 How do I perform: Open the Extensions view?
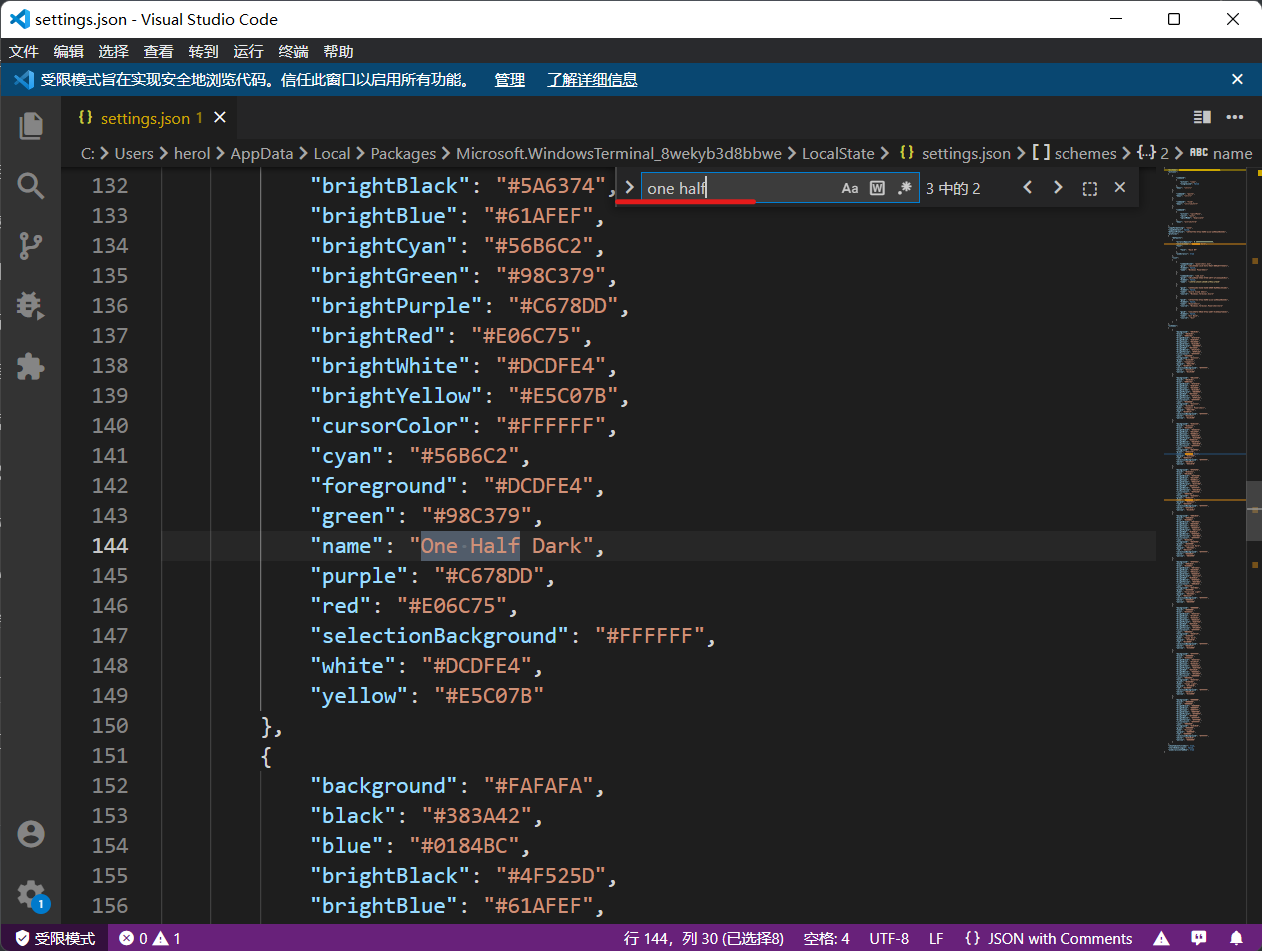[x=31, y=366]
